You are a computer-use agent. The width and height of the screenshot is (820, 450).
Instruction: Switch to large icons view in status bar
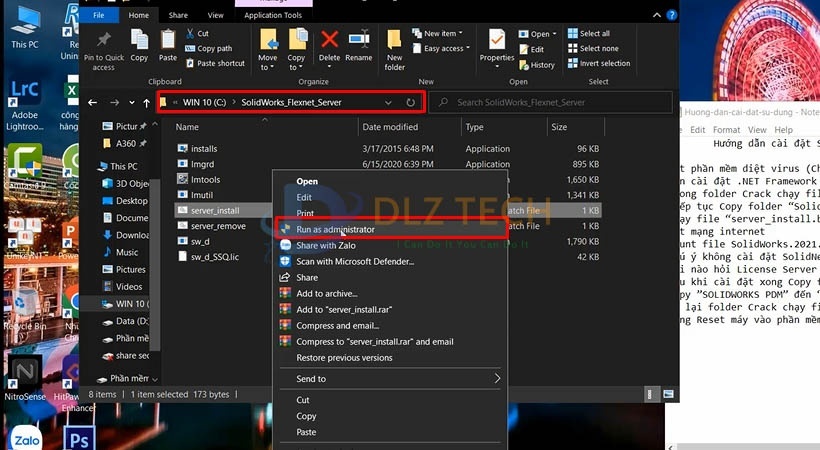coord(668,394)
